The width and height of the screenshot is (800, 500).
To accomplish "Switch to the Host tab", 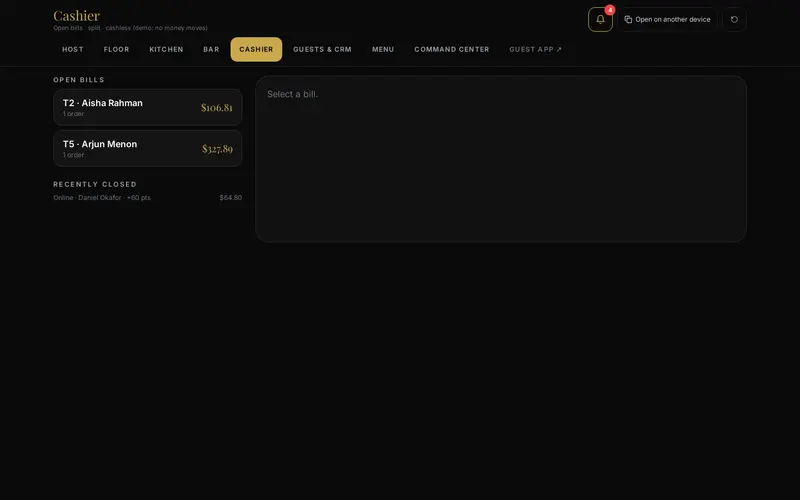I will (x=72, y=49).
